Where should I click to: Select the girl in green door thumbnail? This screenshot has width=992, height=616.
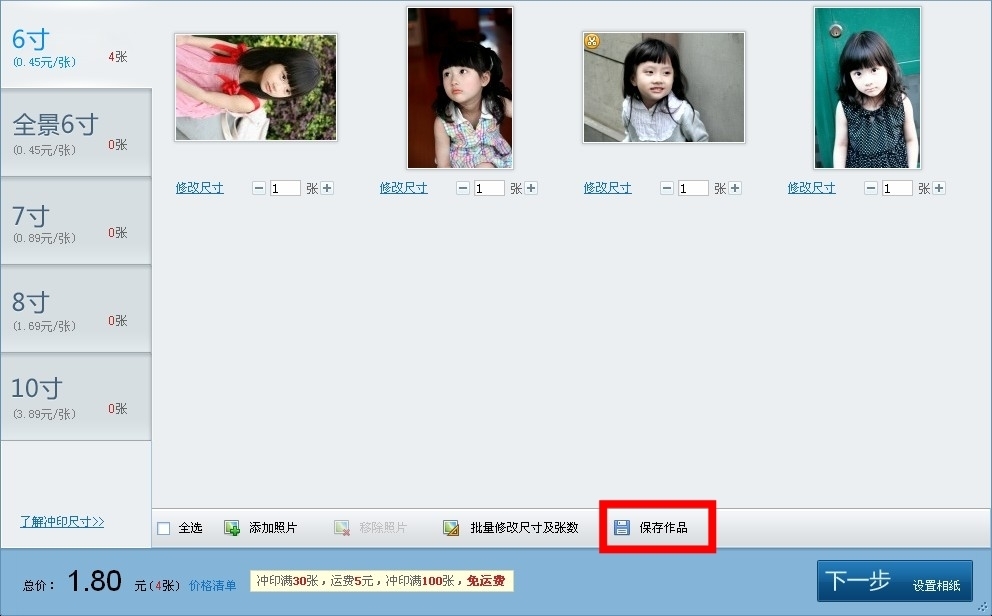point(867,88)
